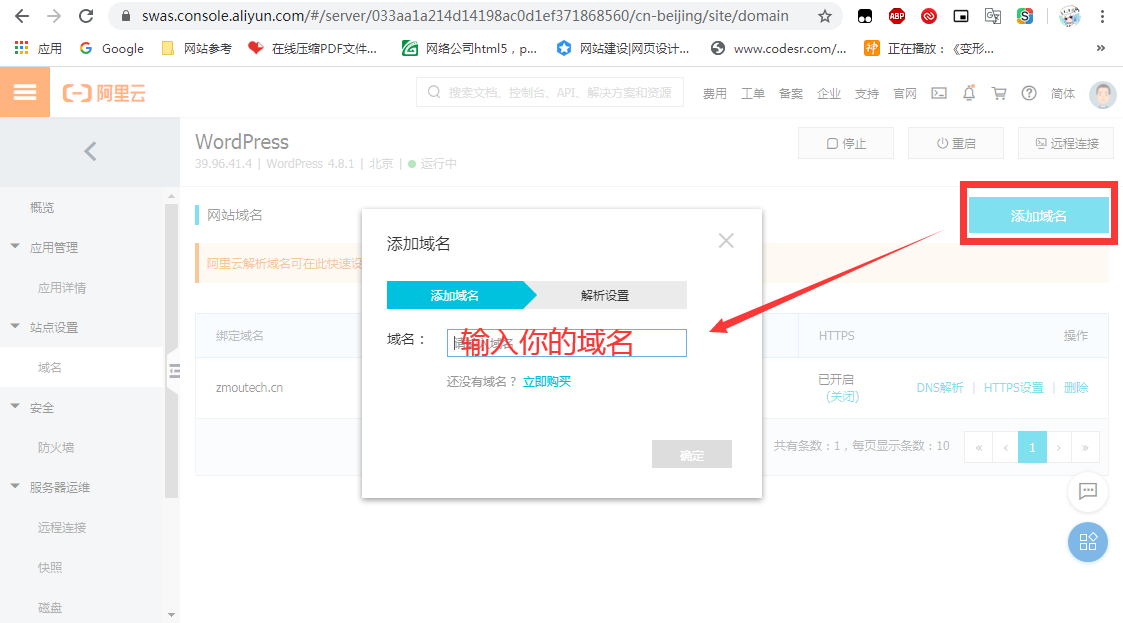This screenshot has width=1123, height=623.
Task: Select 应用详情 in the sidebar
Action: pos(62,287)
